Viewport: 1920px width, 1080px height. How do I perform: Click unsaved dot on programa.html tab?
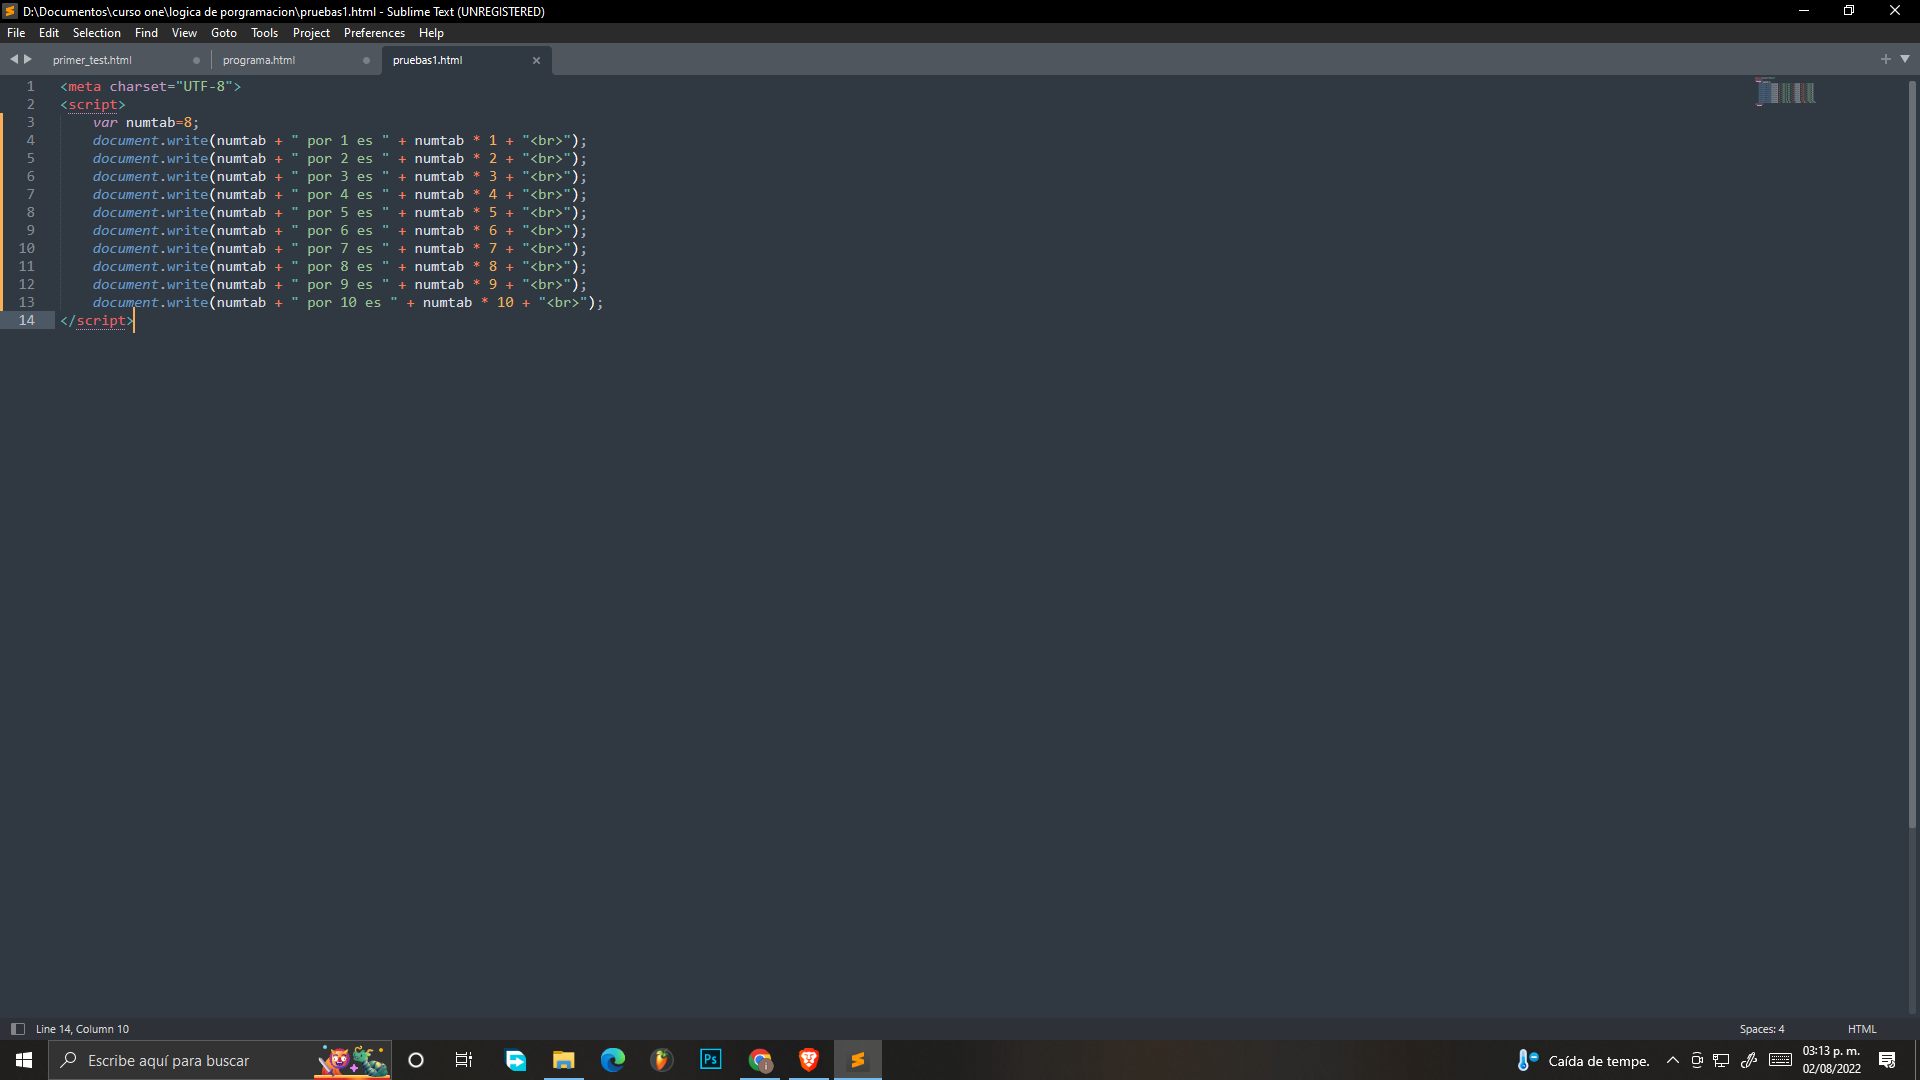point(366,60)
